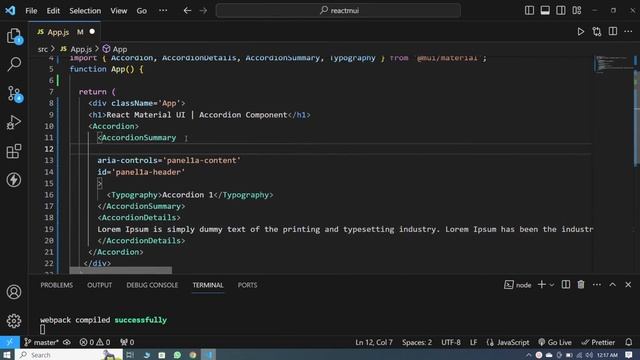
Task: Maximize the panel with the up chevron
Action: click(x=613, y=284)
